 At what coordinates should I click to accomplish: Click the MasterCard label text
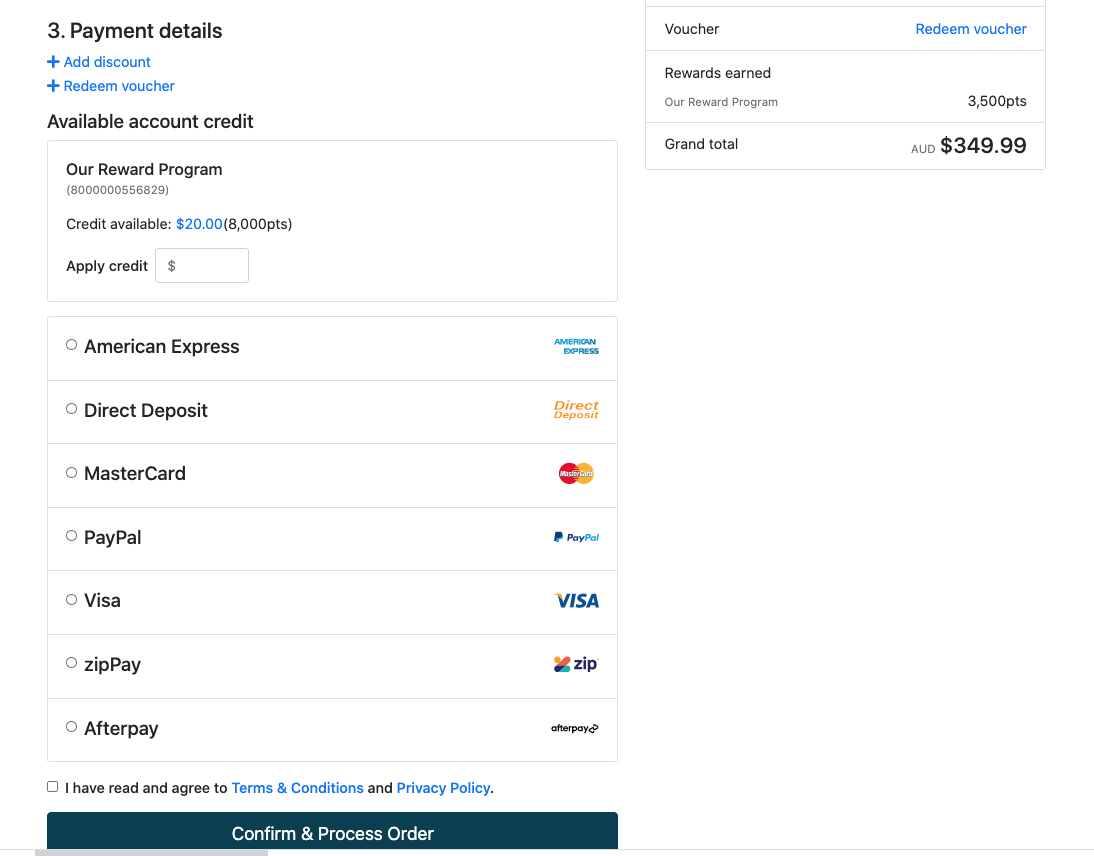tap(135, 474)
